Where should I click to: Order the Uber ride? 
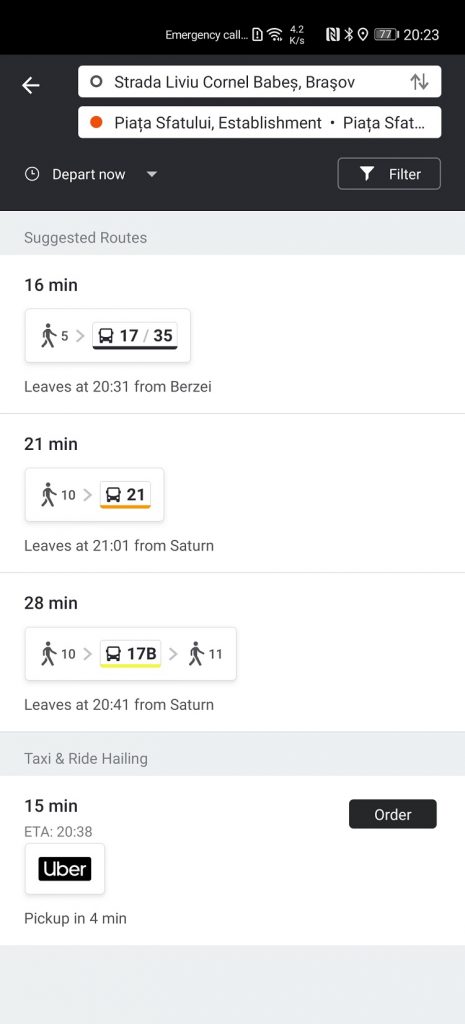pos(393,814)
